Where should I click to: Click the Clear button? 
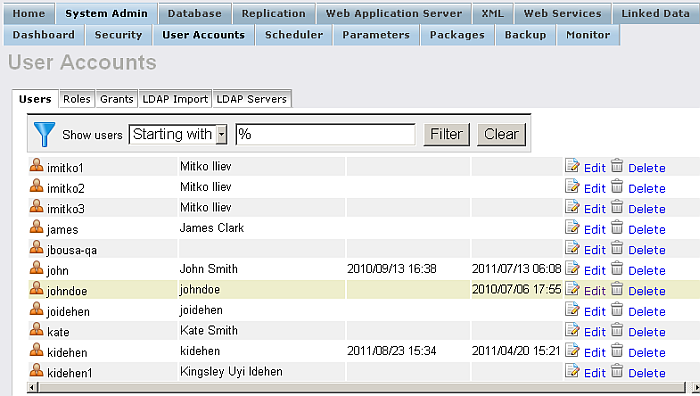tap(501, 134)
